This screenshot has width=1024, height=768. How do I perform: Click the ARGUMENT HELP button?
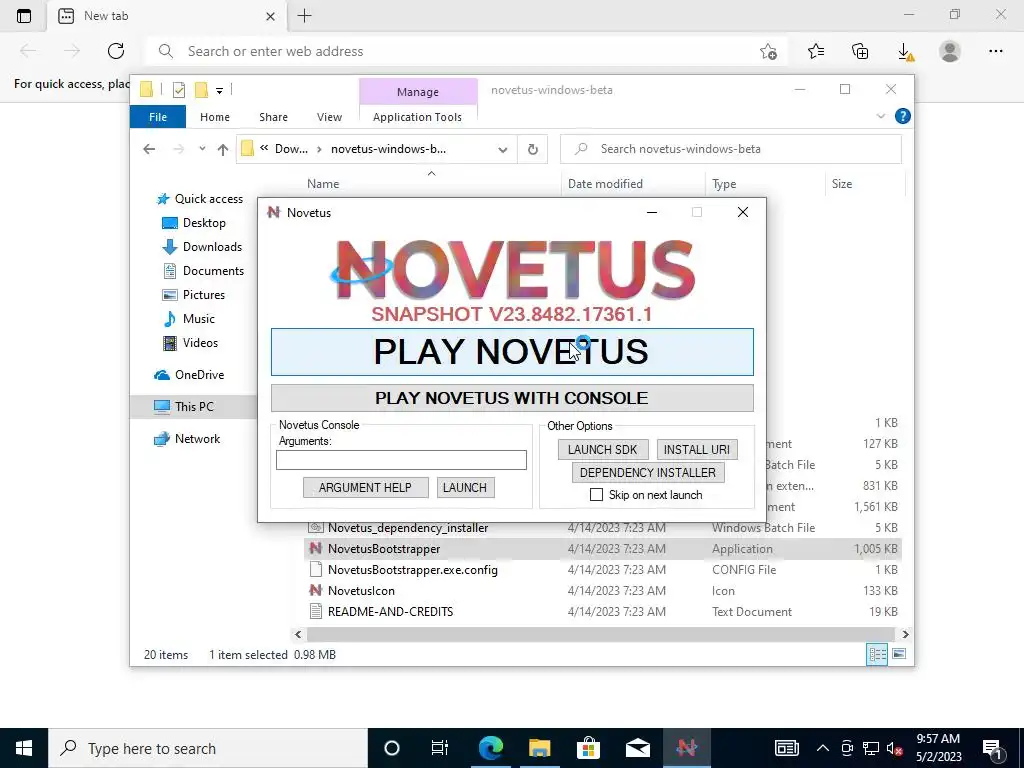[x=365, y=487]
